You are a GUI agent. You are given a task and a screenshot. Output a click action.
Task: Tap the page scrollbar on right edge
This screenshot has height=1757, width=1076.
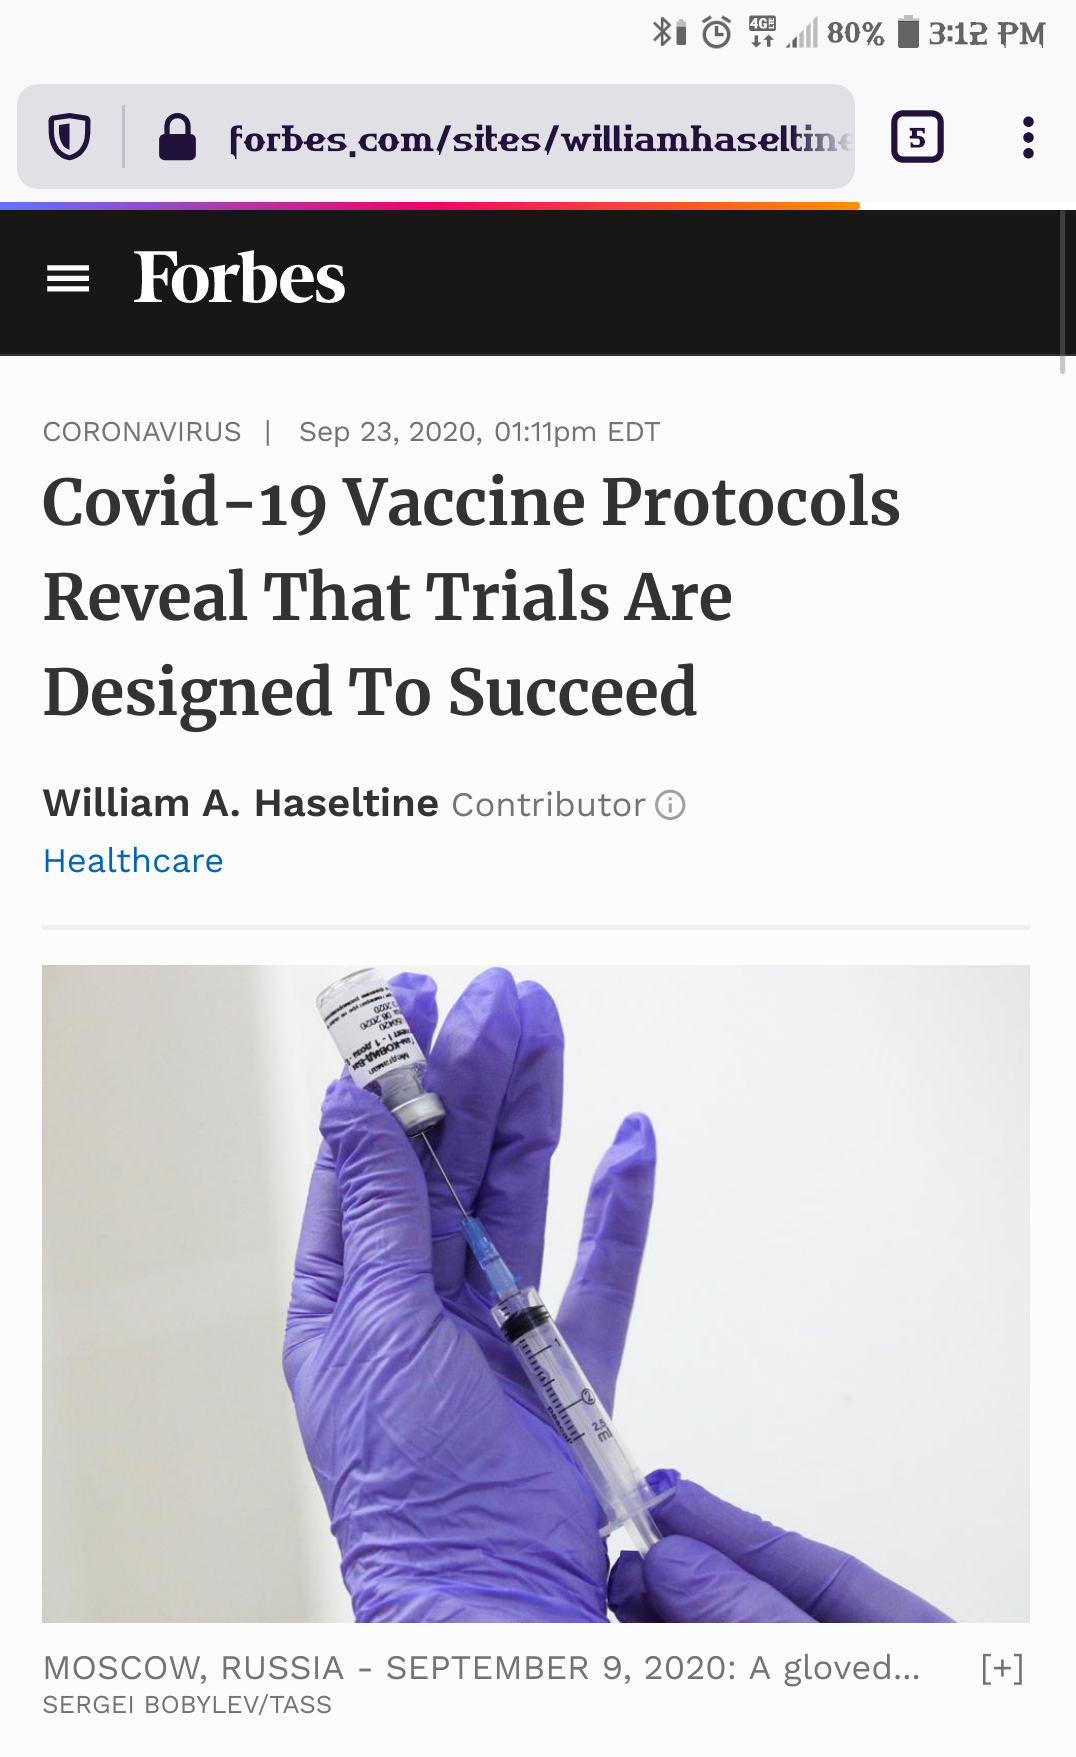pos(1062,292)
